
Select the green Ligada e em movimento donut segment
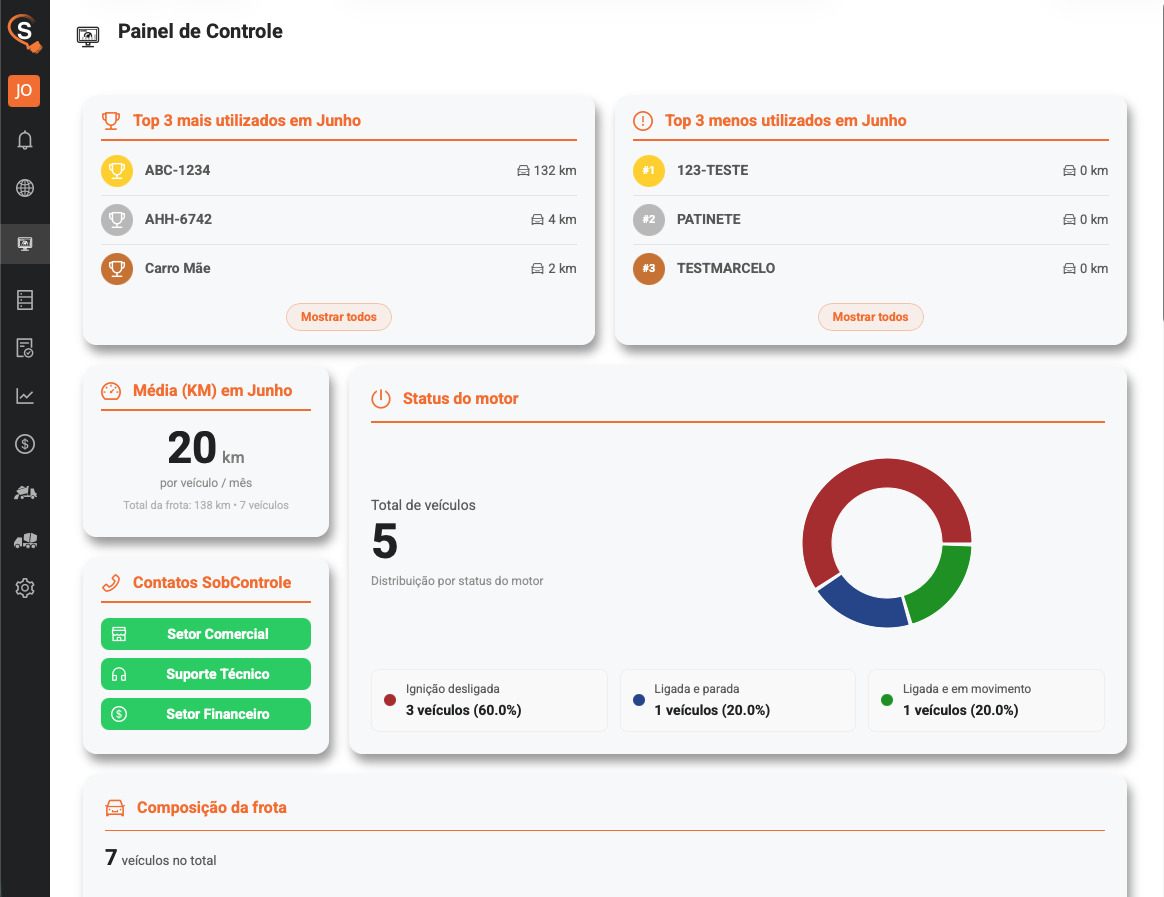coord(943,588)
